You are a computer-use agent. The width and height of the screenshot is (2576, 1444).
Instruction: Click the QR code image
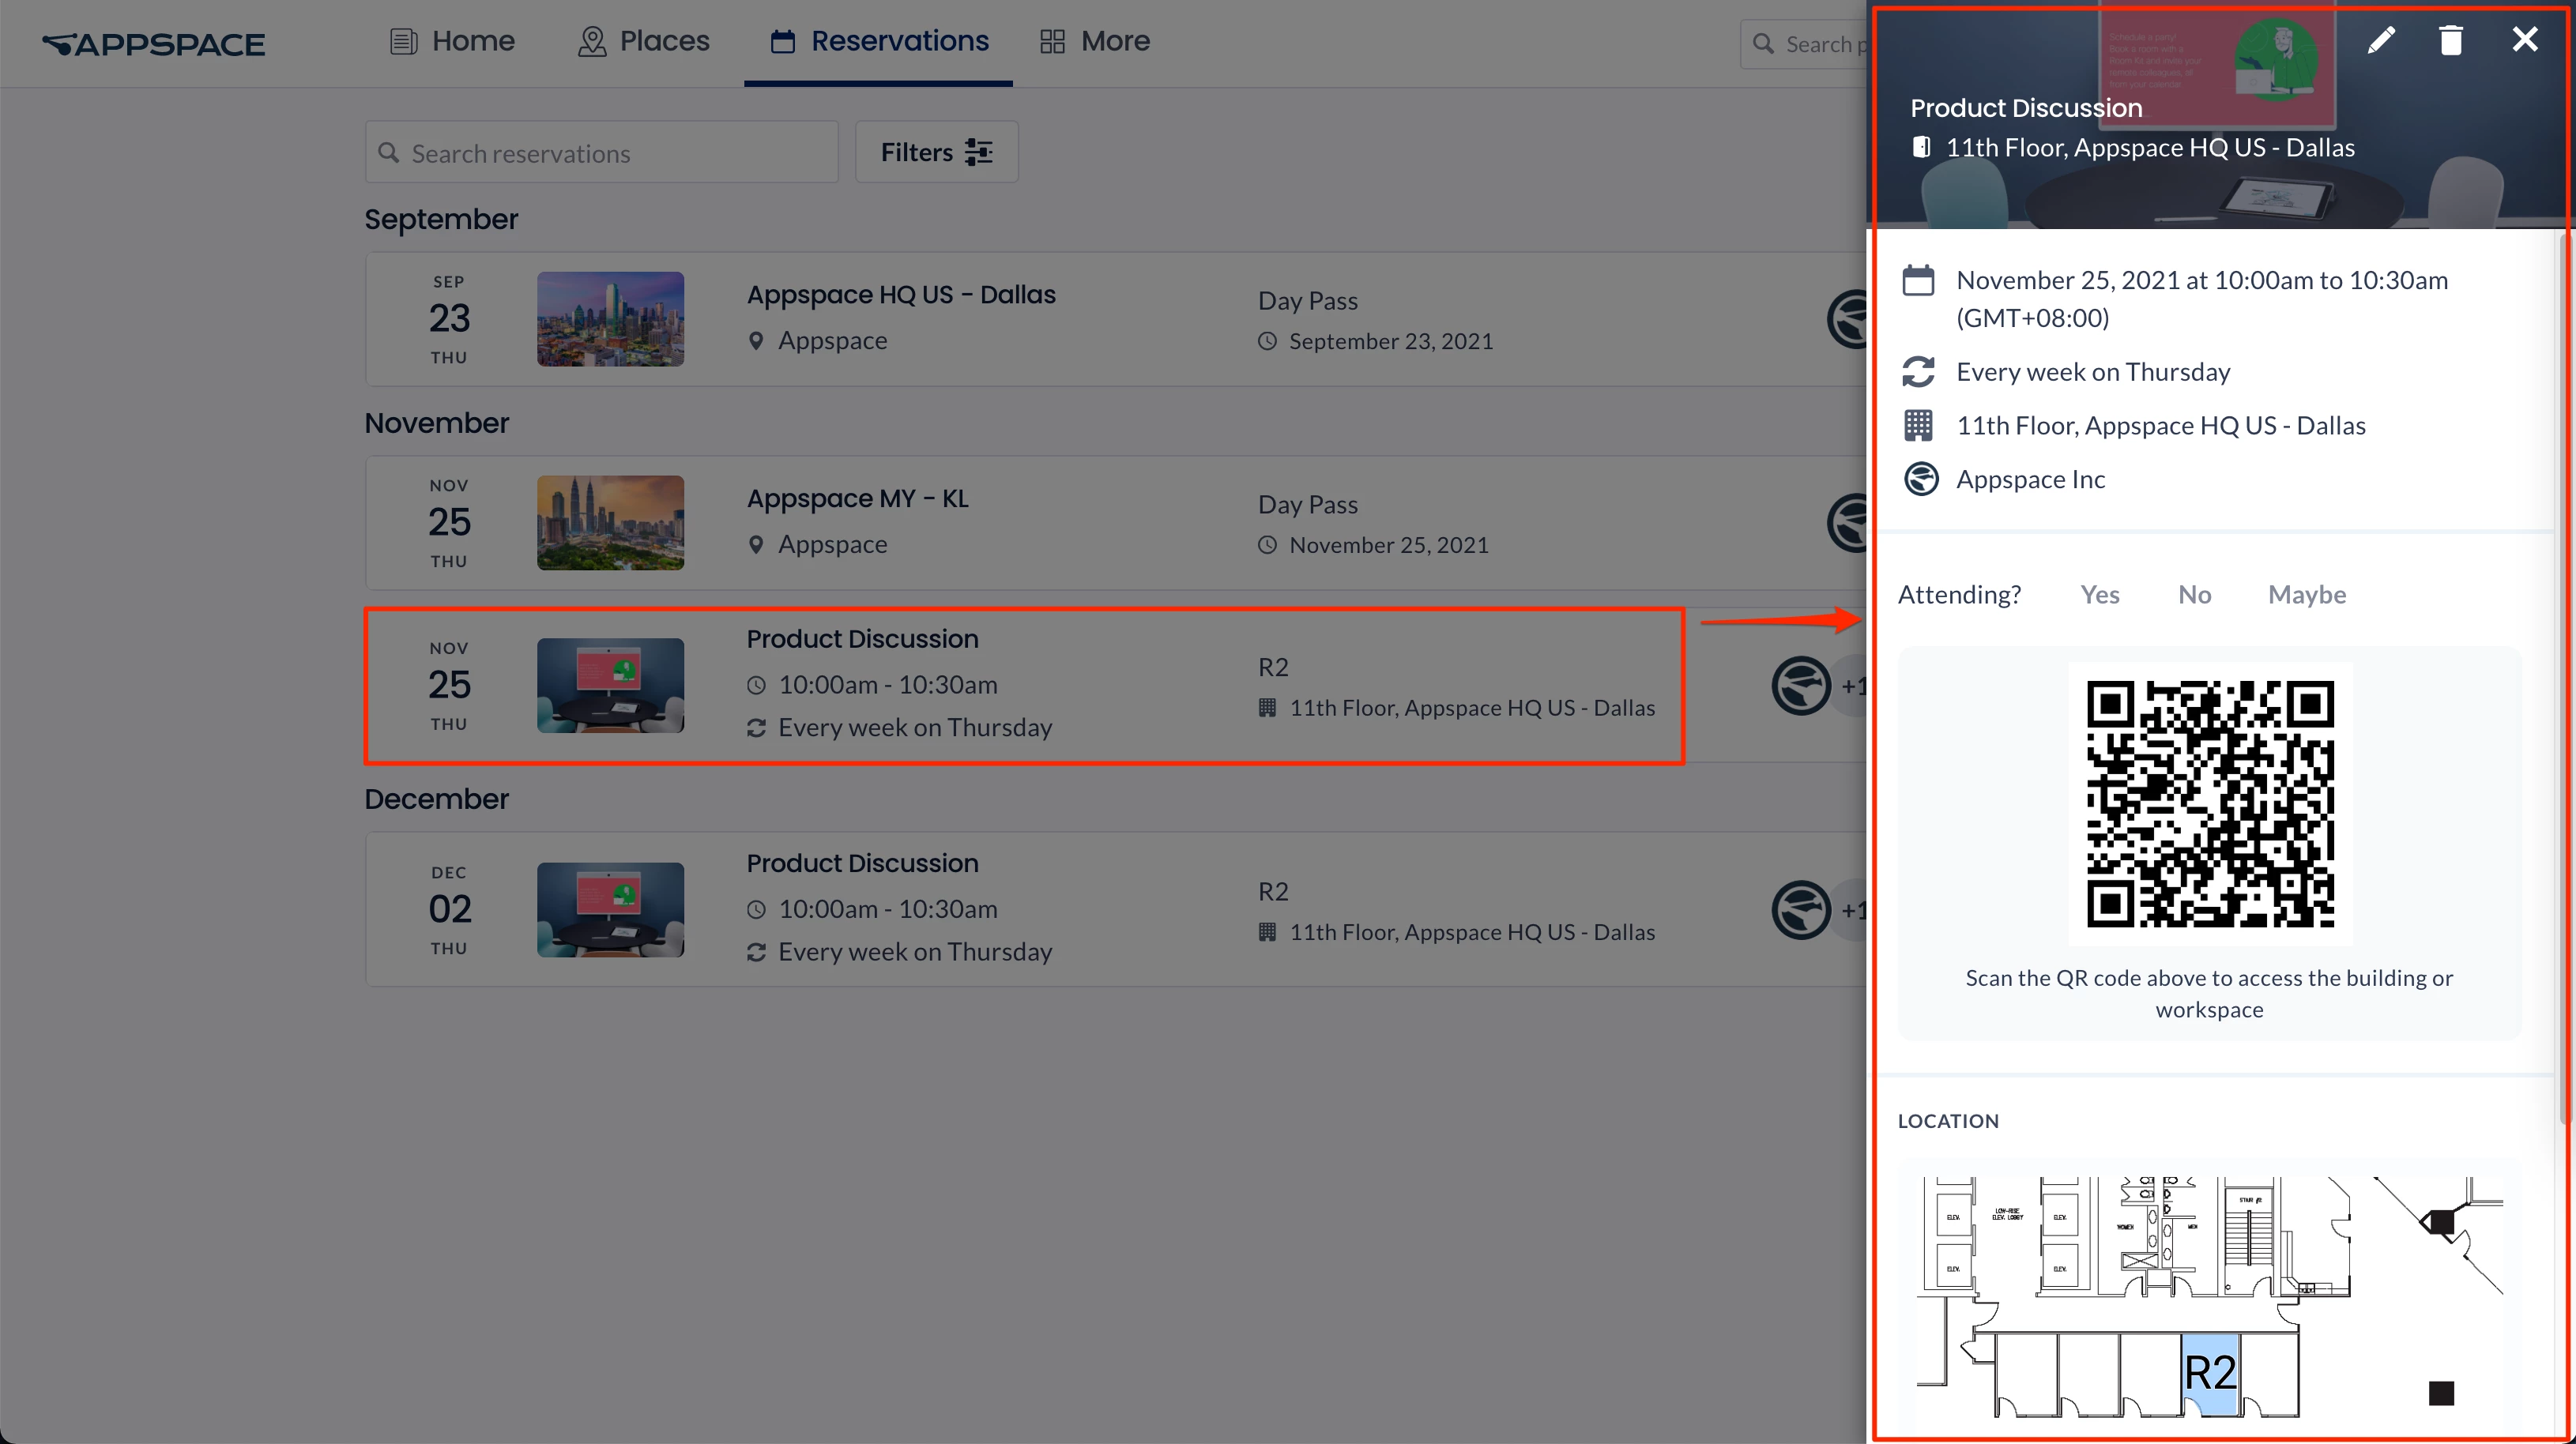(x=2209, y=804)
